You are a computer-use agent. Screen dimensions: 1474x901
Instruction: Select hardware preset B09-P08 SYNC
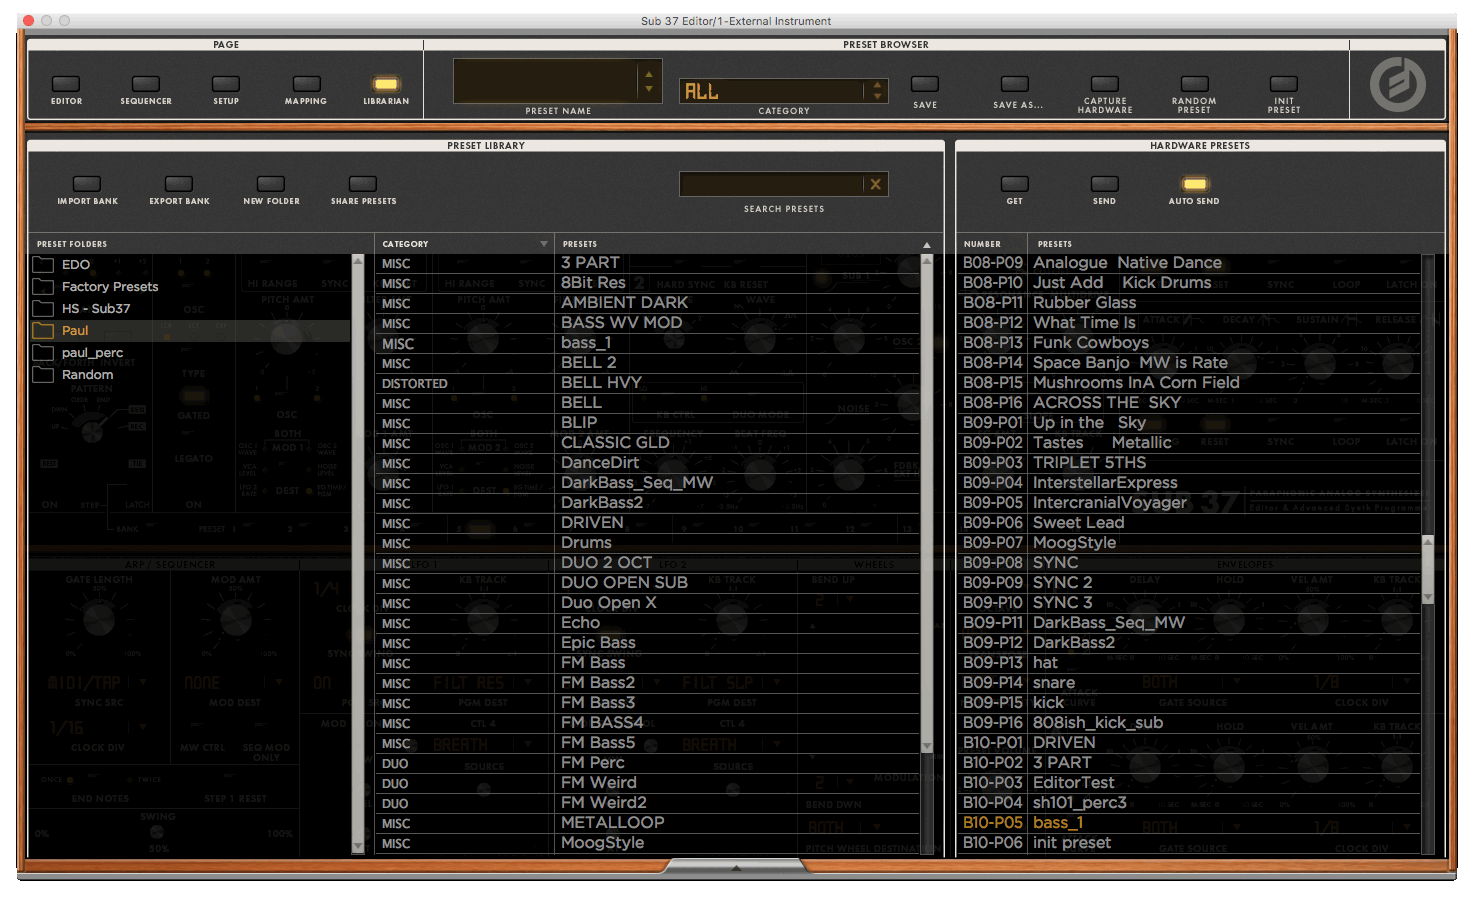pos(1189,563)
